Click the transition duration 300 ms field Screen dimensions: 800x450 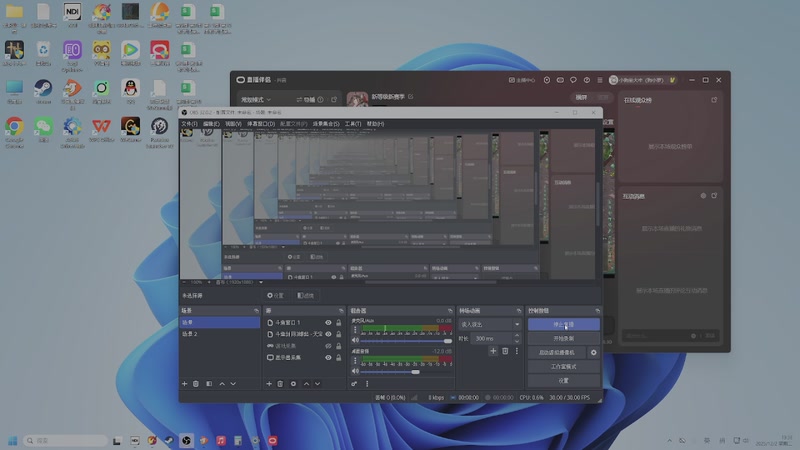pos(492,338)
